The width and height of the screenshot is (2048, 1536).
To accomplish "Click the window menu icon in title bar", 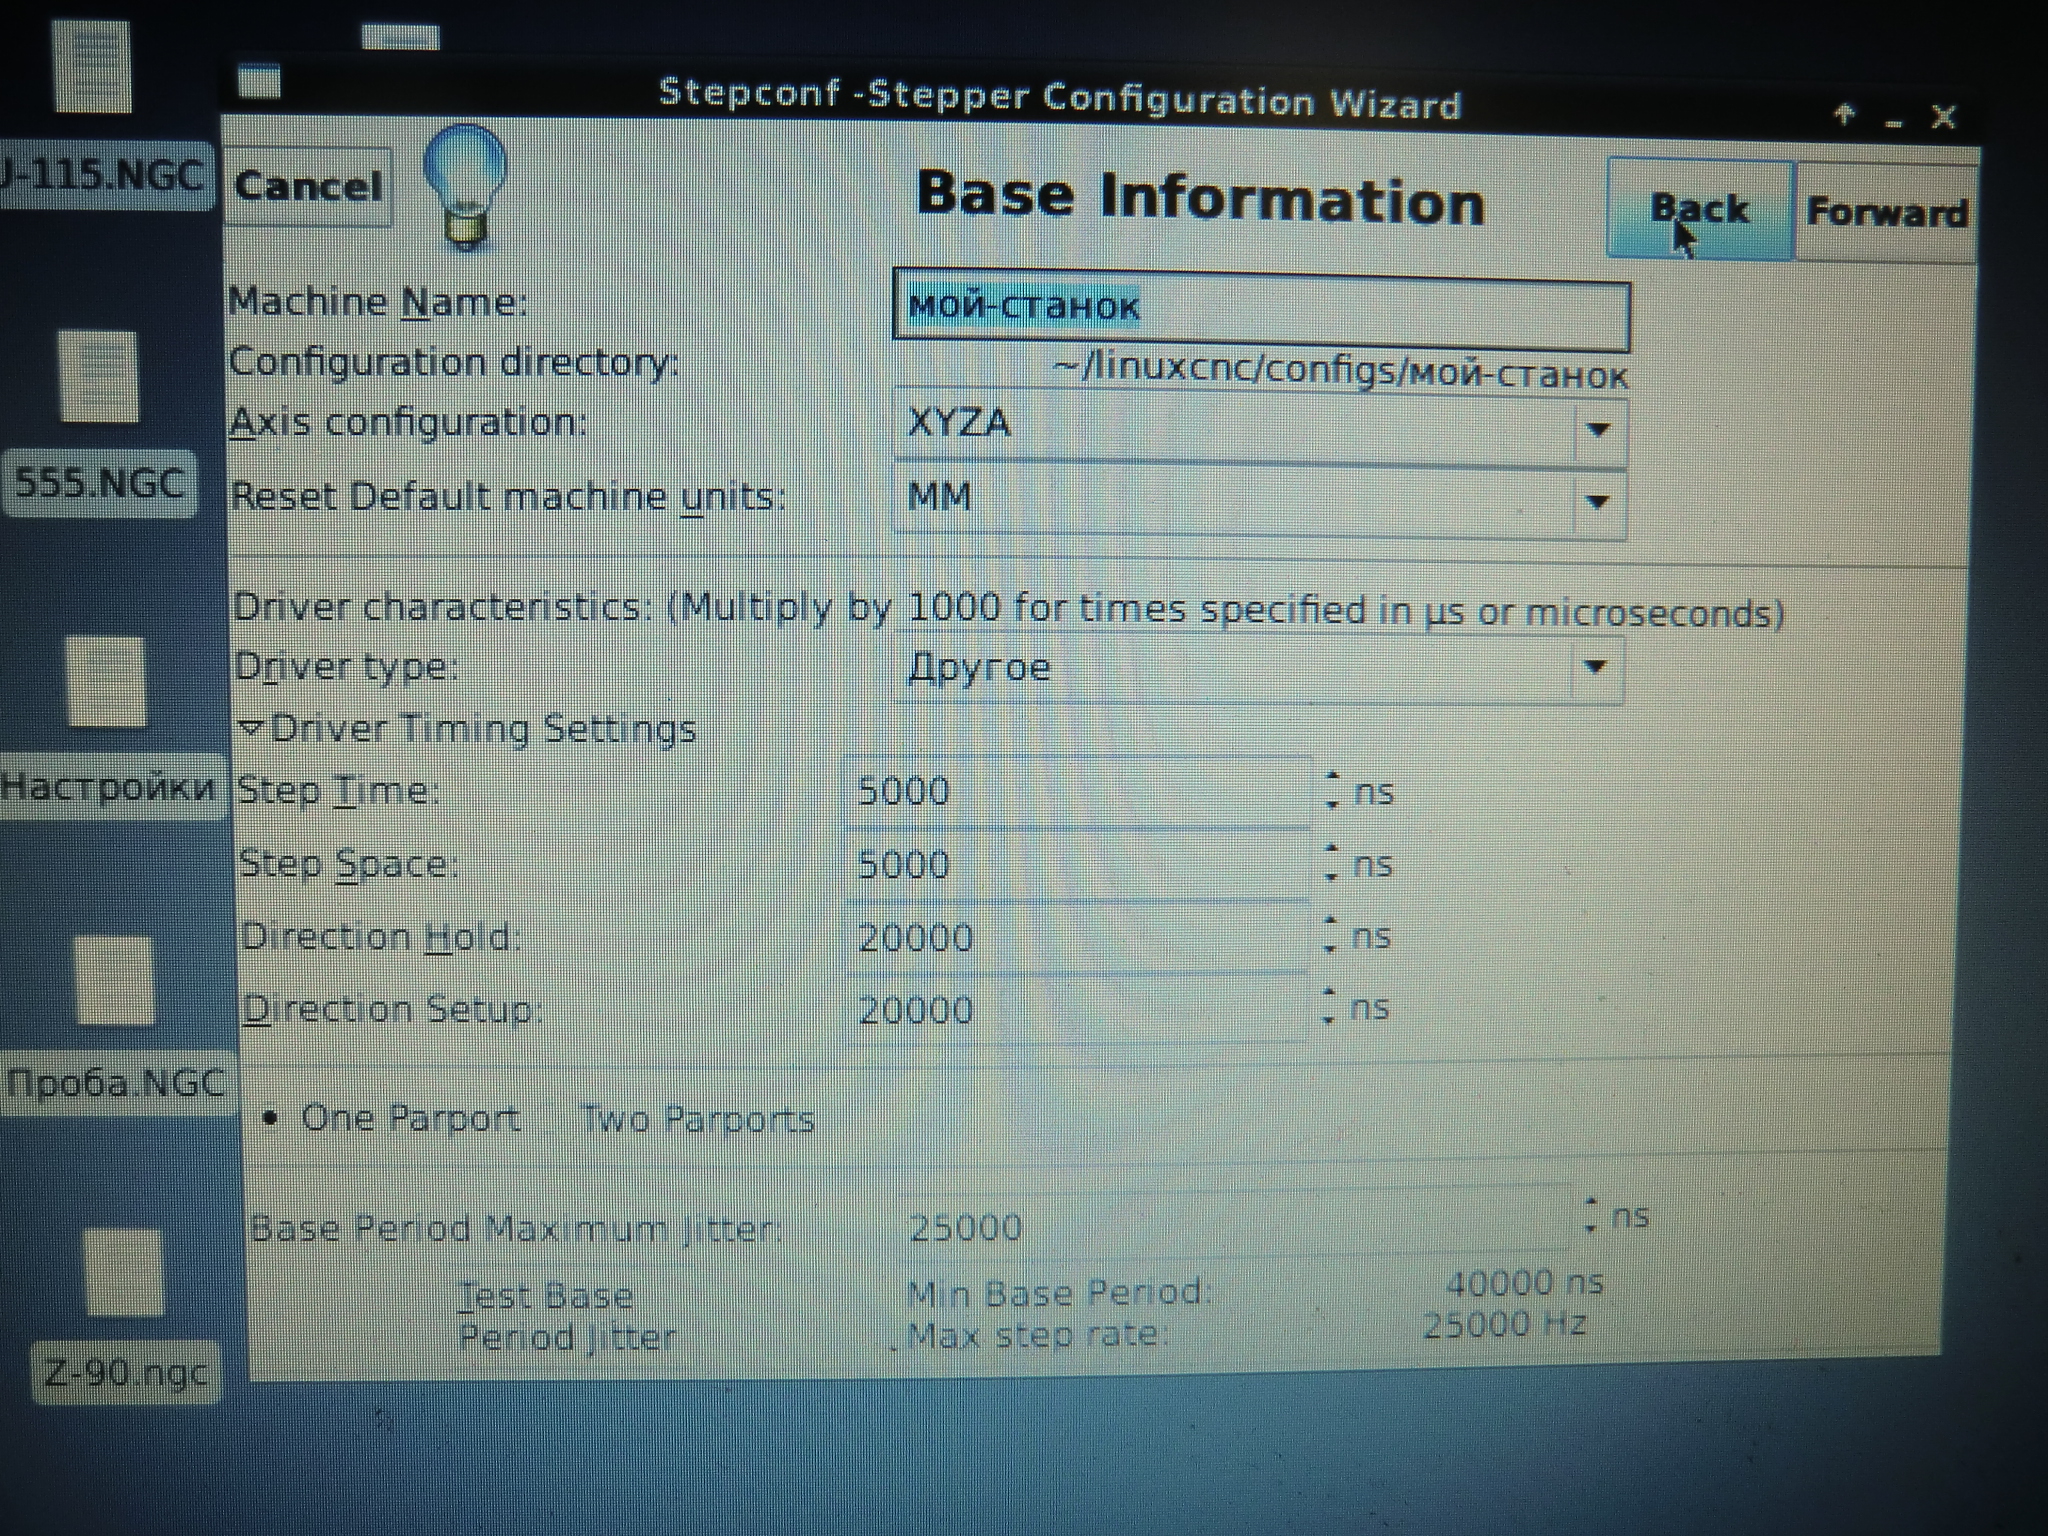I will point(260,81).
